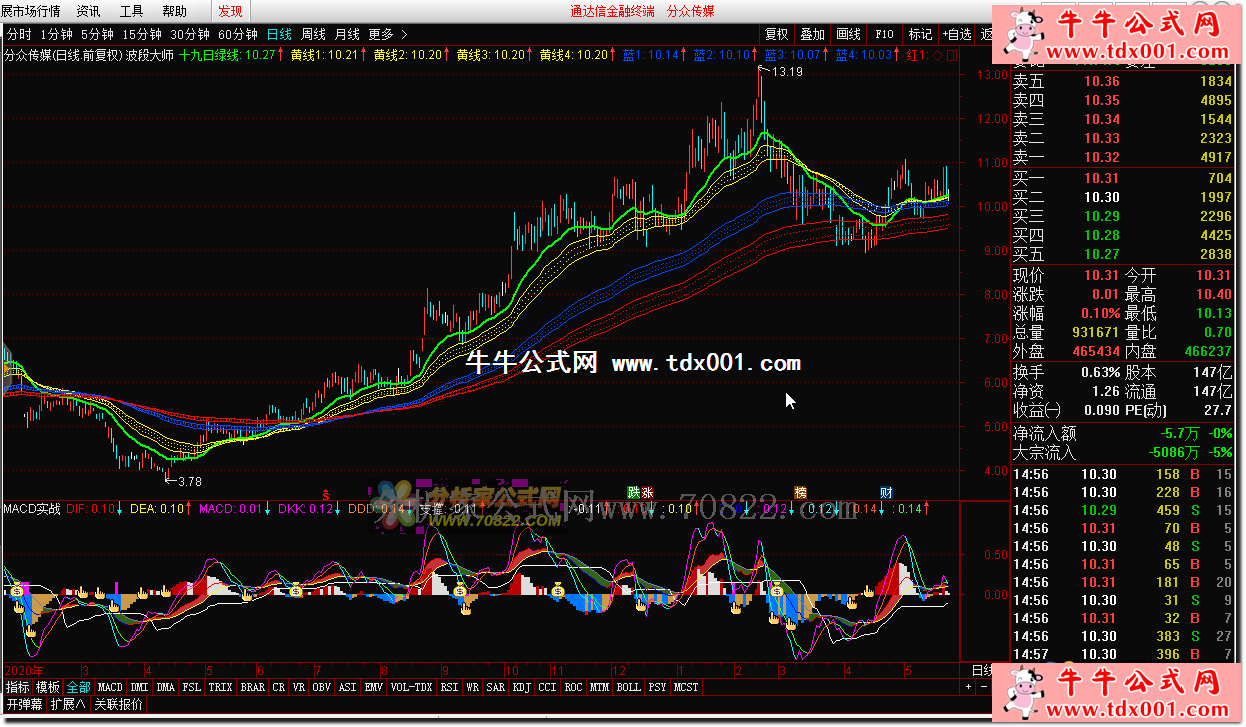Image resolution: width=1246 pixels, height=727 pixels.
Task: Click the red $ marker on the chart
Action: pos(324,493)
